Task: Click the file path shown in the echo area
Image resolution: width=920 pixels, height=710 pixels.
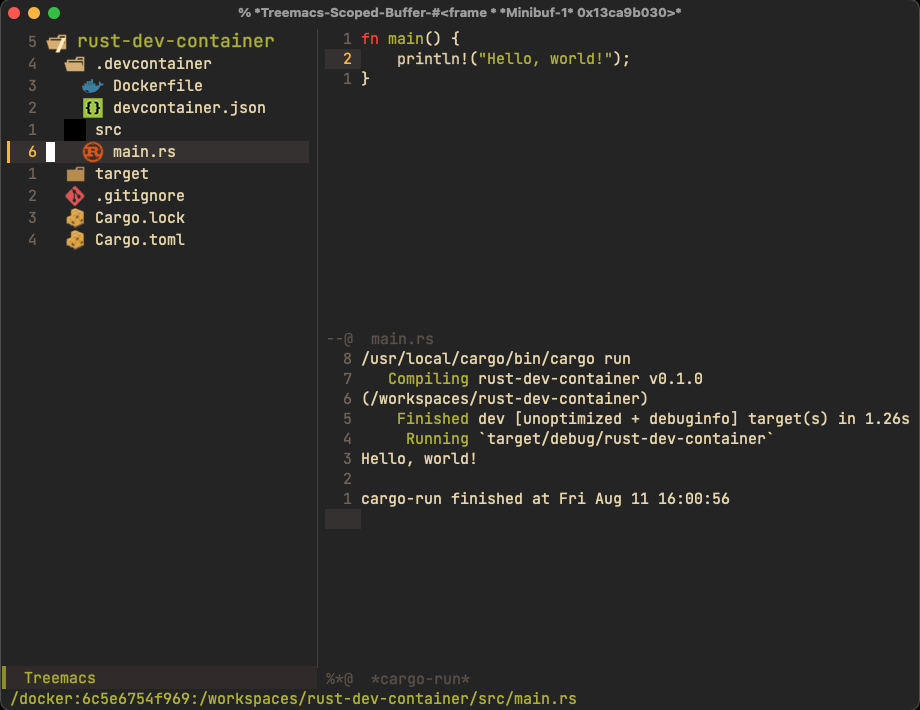Action: coord(290,699)
